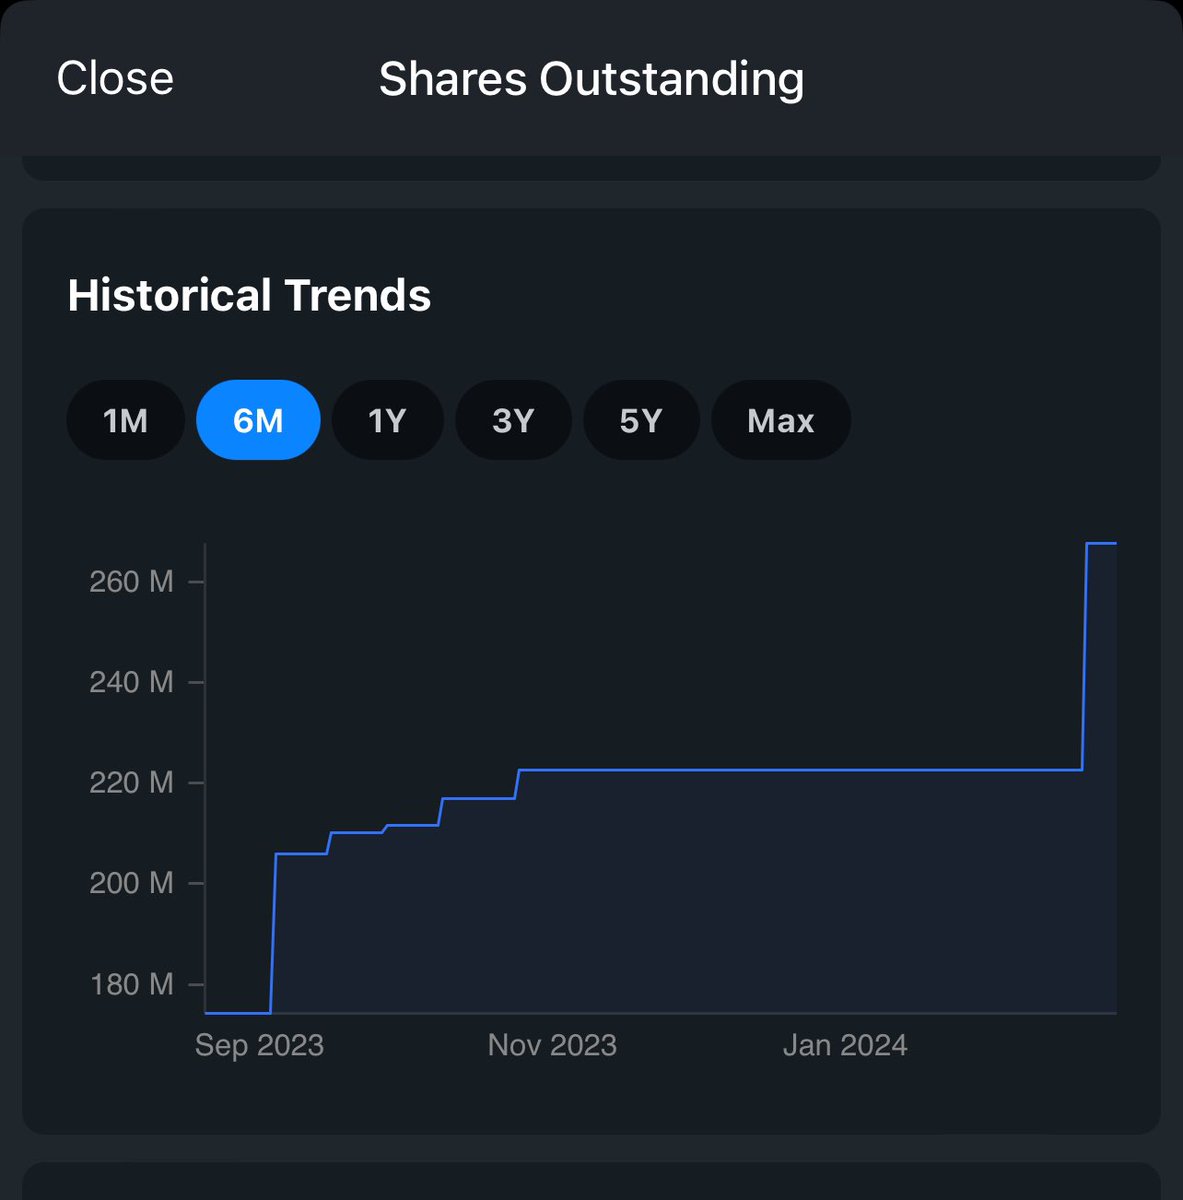This screenshot has height=1200, width=1183.
Task: Show the Max time range
Action: click(x=781, y=420)
